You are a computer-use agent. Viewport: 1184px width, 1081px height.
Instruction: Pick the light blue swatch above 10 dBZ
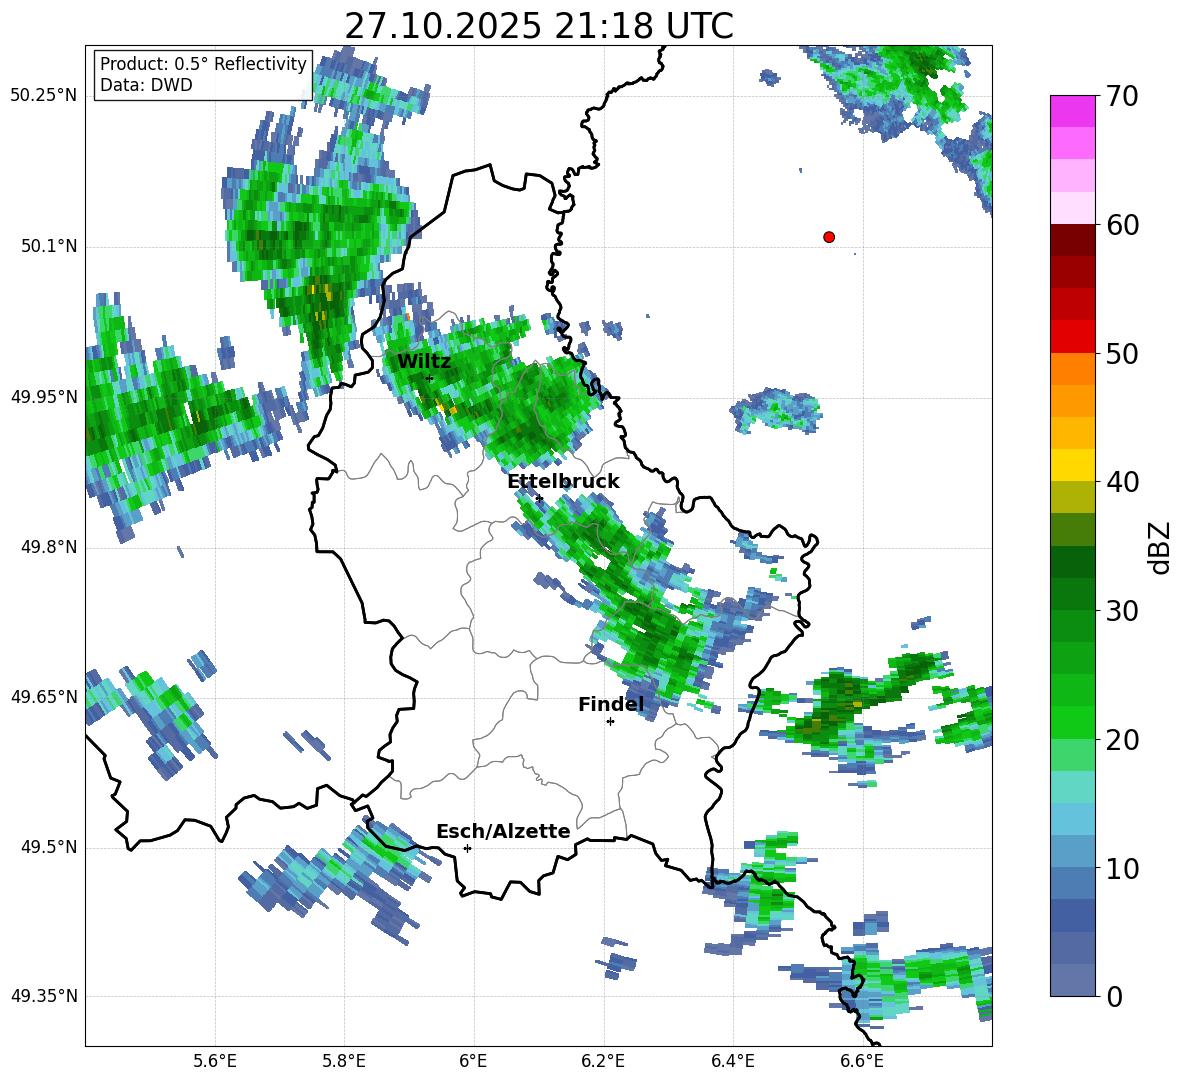1072,852
